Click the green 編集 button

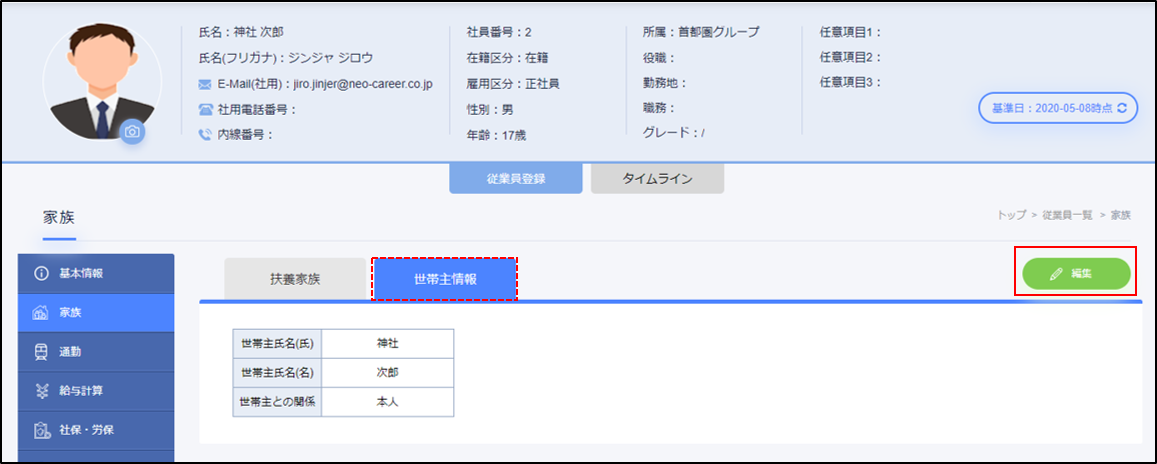tap(1076, 273)
